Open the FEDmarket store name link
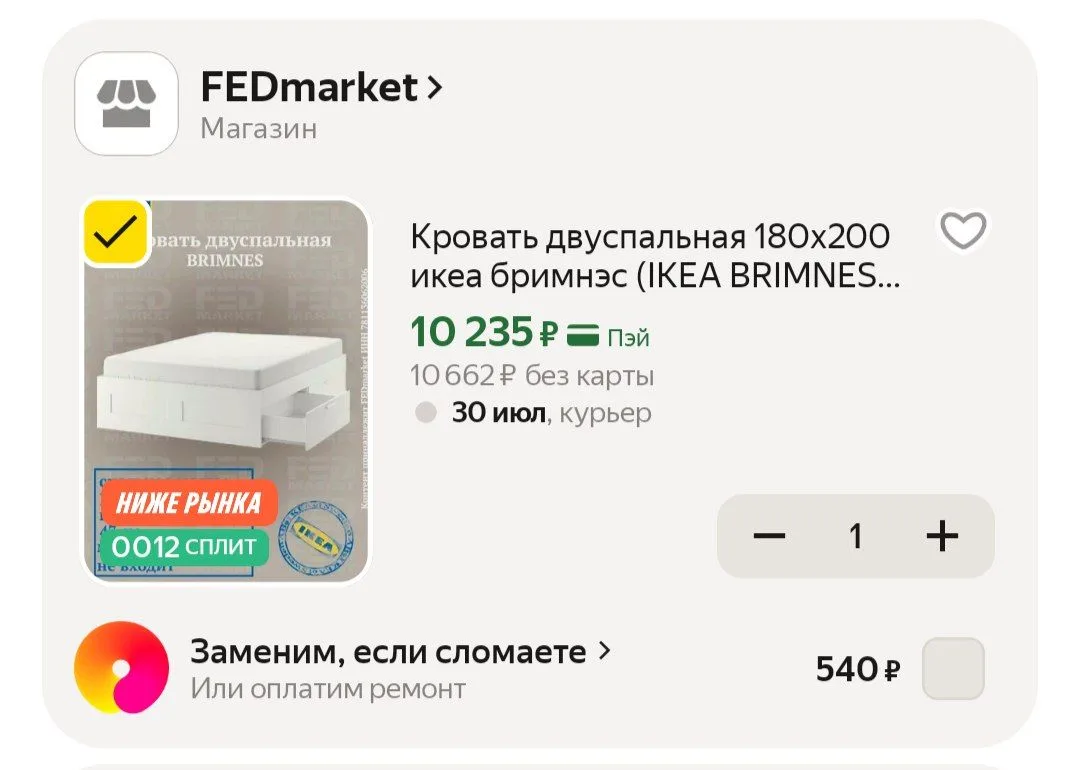The width and height of the screenshot is (1080, 770). point(309,87)
